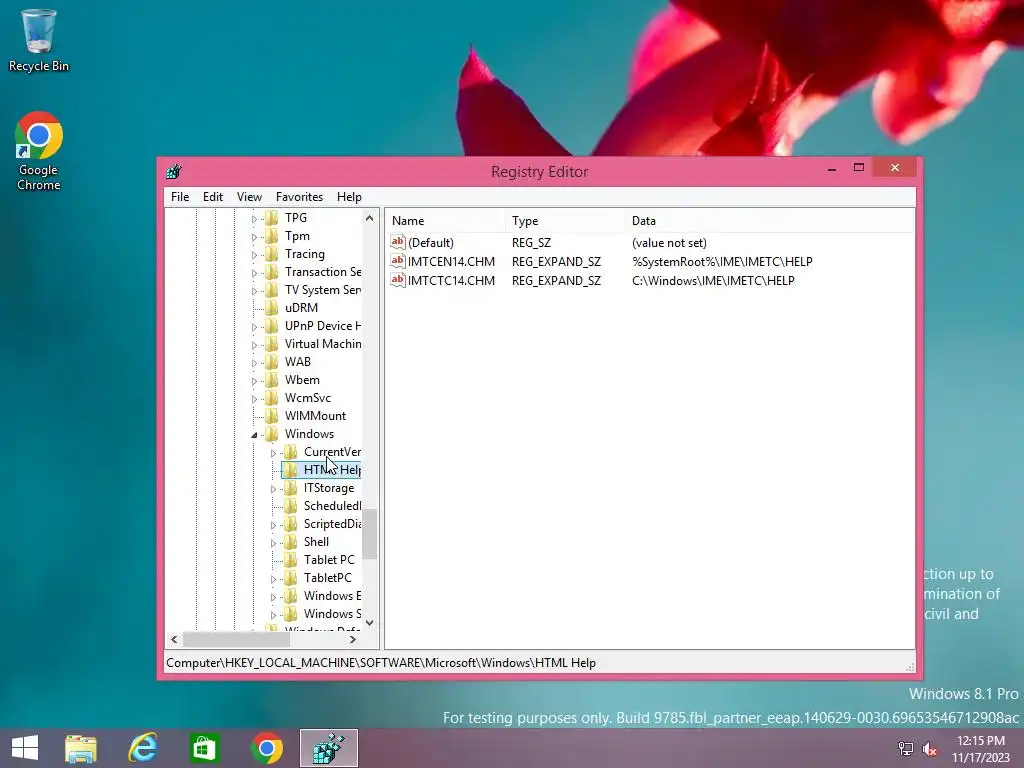Viewport: 1024px width, 768px height.
Task: Select the IMTCTC14.CHM value name
Action: (x=451, y=280)
